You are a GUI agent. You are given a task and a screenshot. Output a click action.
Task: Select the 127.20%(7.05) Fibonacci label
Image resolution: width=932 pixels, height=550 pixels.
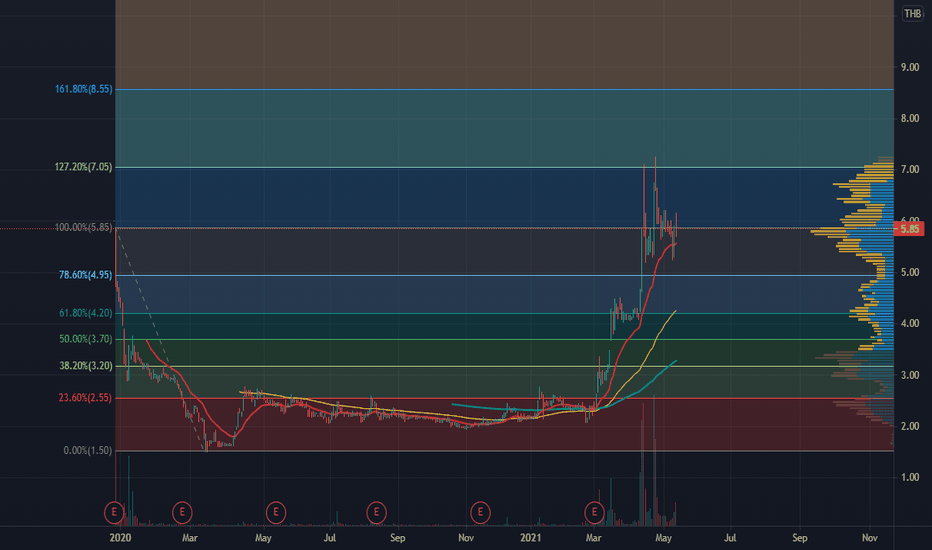point(83,167)
